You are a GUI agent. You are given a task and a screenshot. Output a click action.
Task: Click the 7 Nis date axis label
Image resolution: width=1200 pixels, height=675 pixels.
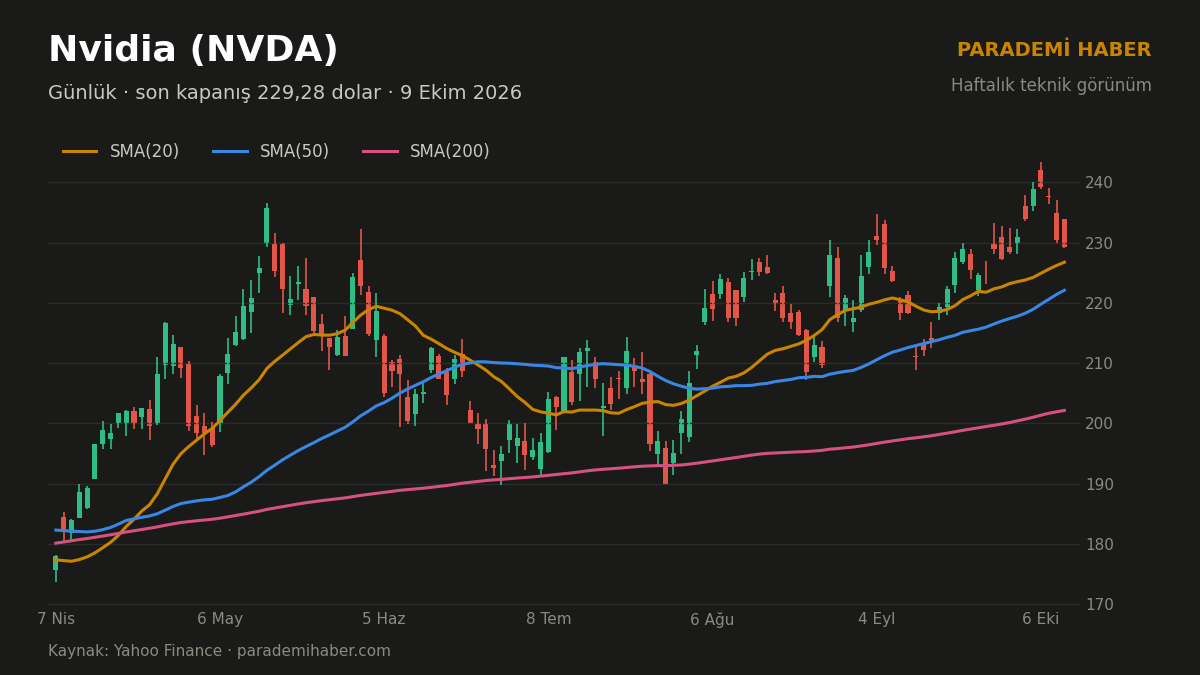pos(56,619)
